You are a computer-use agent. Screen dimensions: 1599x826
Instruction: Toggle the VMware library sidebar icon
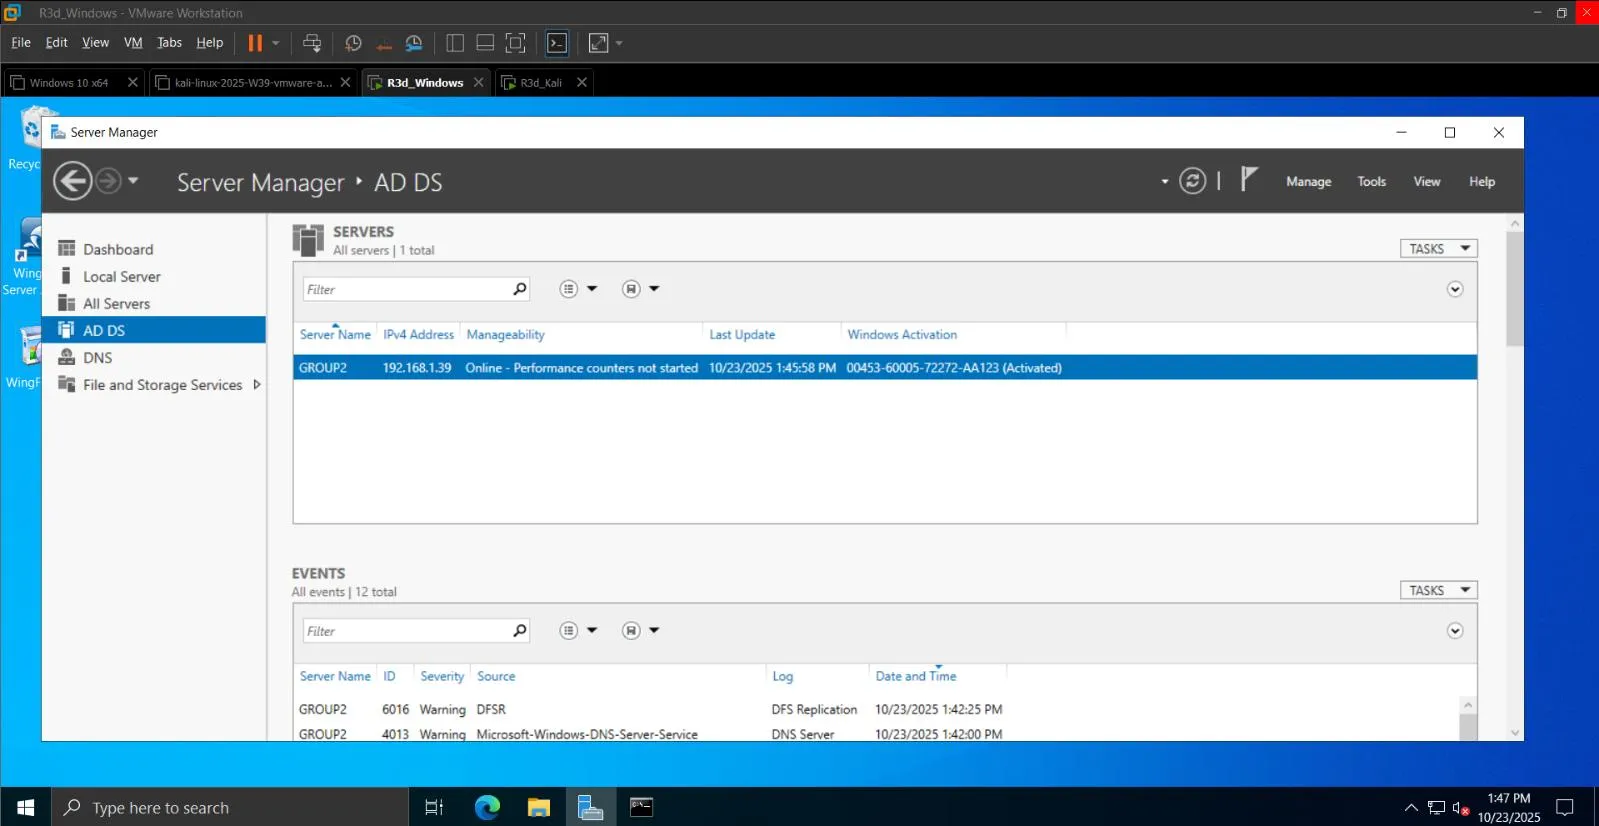[455, 43]
